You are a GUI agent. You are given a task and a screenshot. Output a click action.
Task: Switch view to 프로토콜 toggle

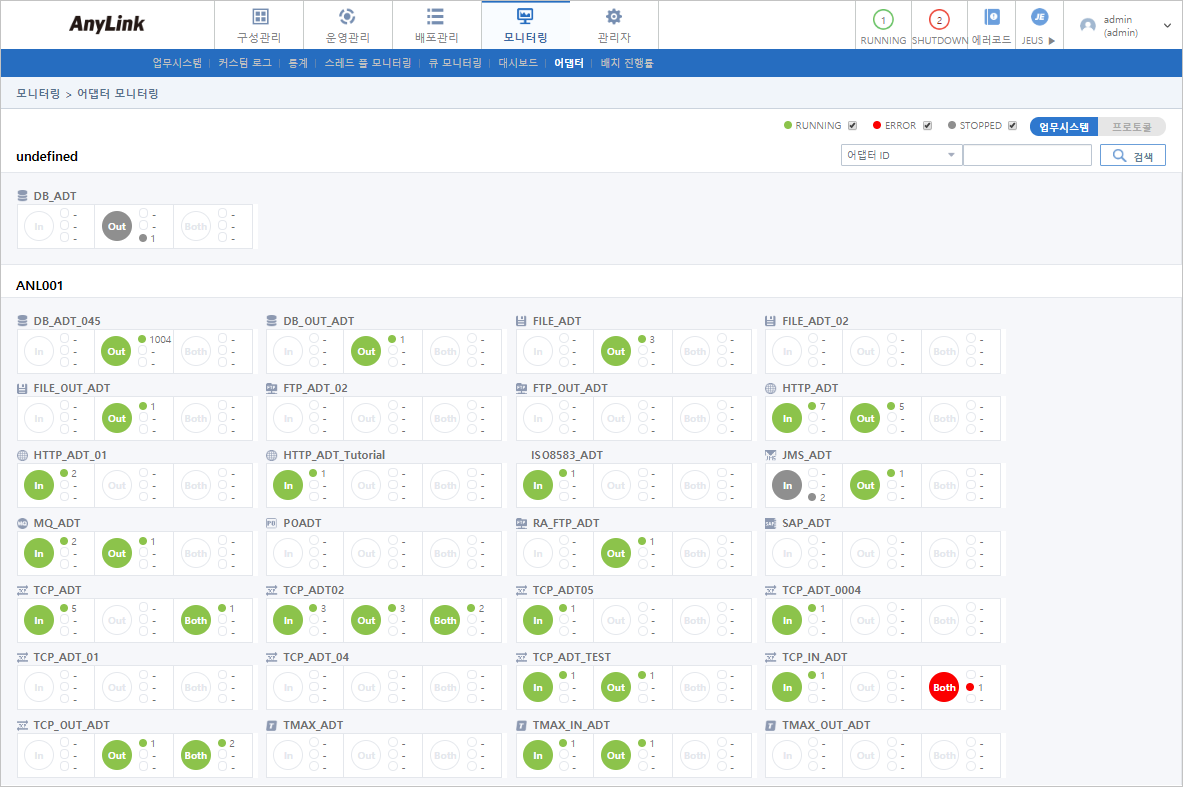pyautogui.click(x=1131, y=127)
